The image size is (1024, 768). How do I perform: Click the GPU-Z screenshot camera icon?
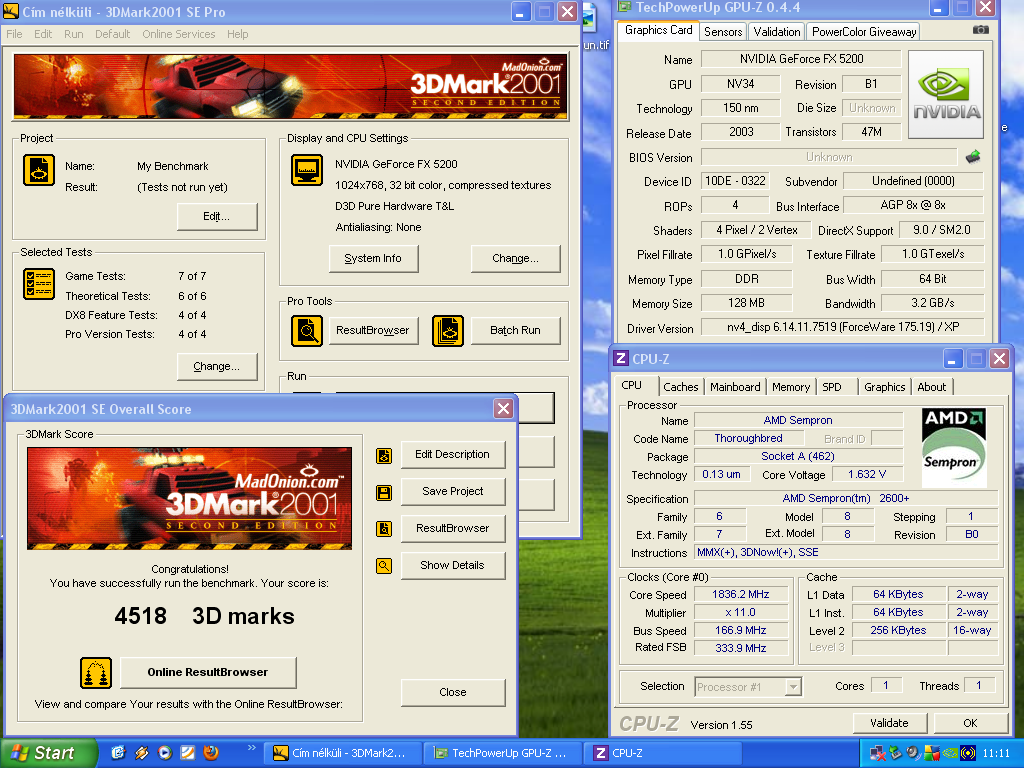(x=980, y=30)
